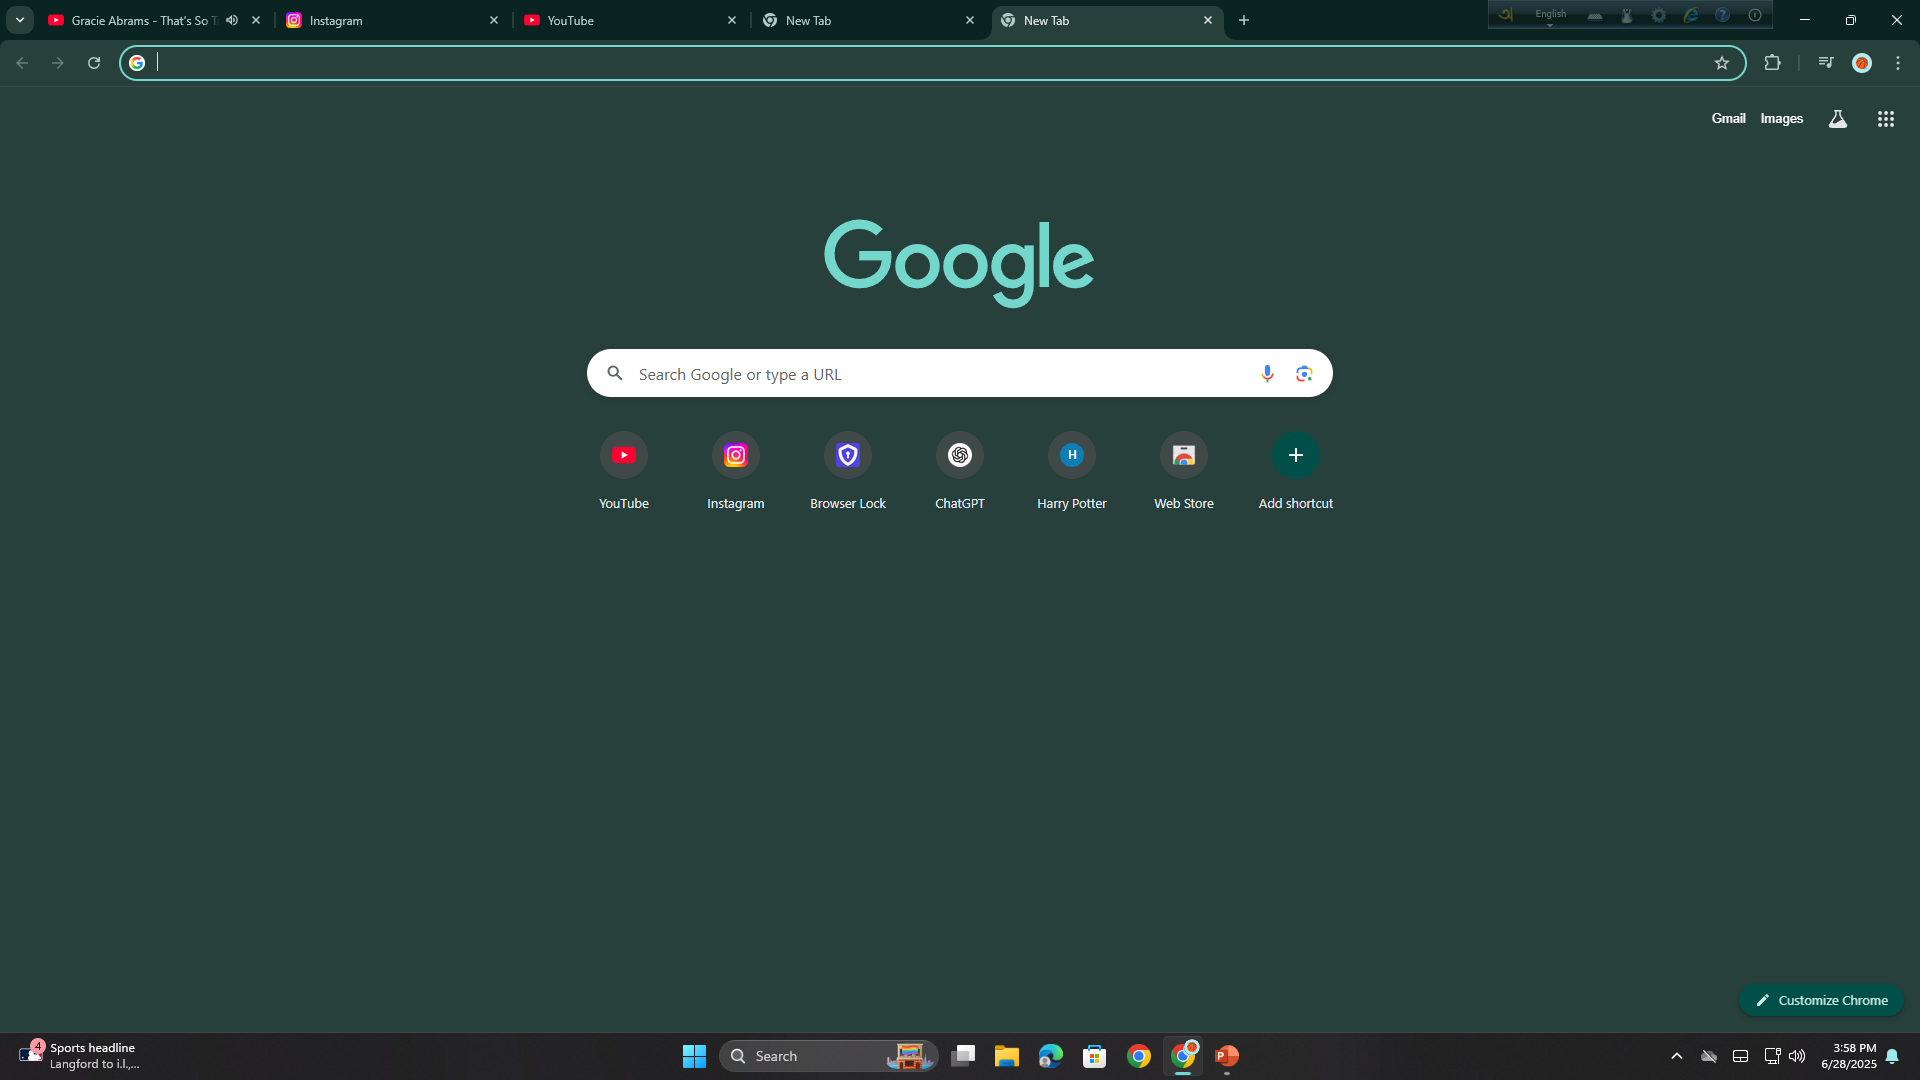Viewport: 1920px width, 1080px height.
Task: Click the Avro exit power icon
Action: coord(1755,15)
